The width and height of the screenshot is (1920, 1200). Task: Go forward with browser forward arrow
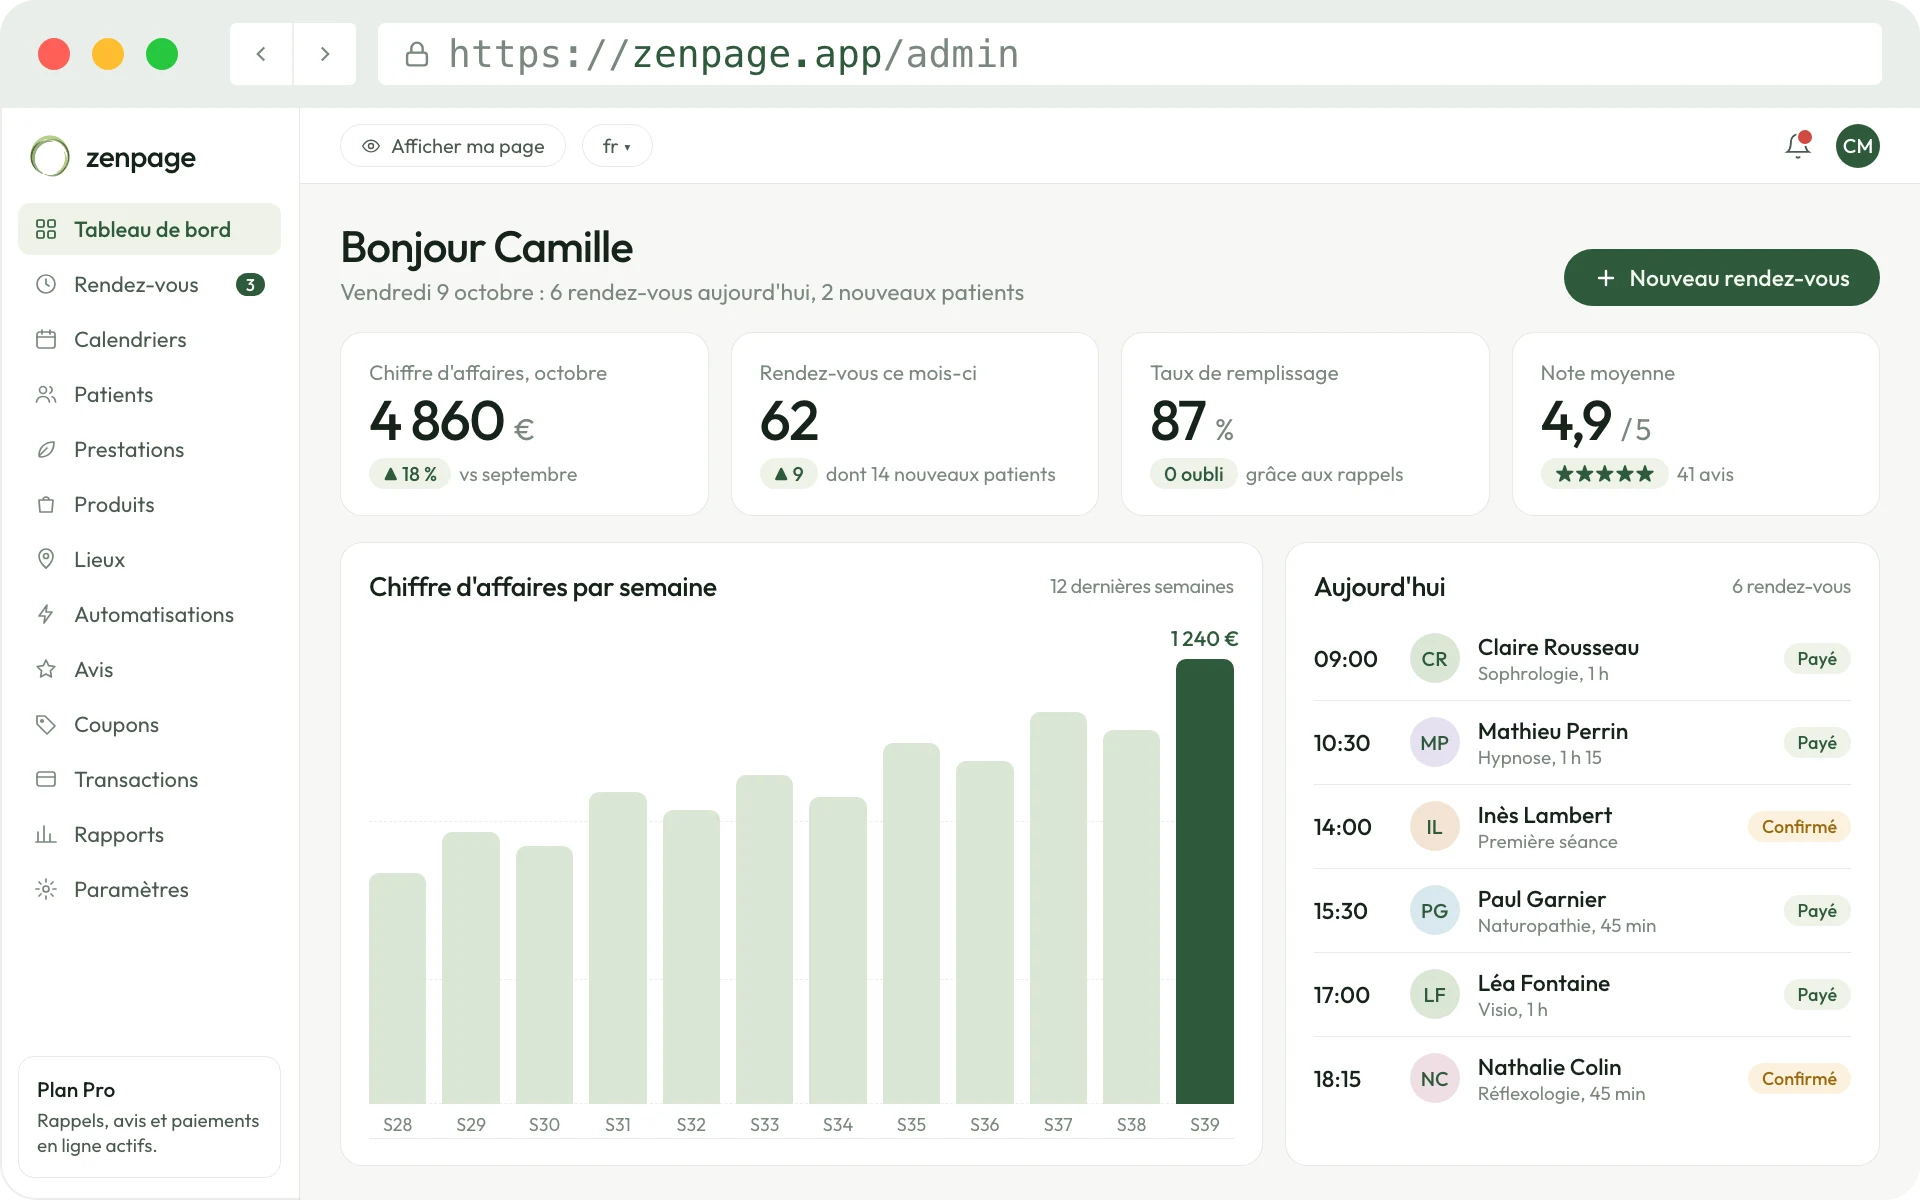coord(325,54)
